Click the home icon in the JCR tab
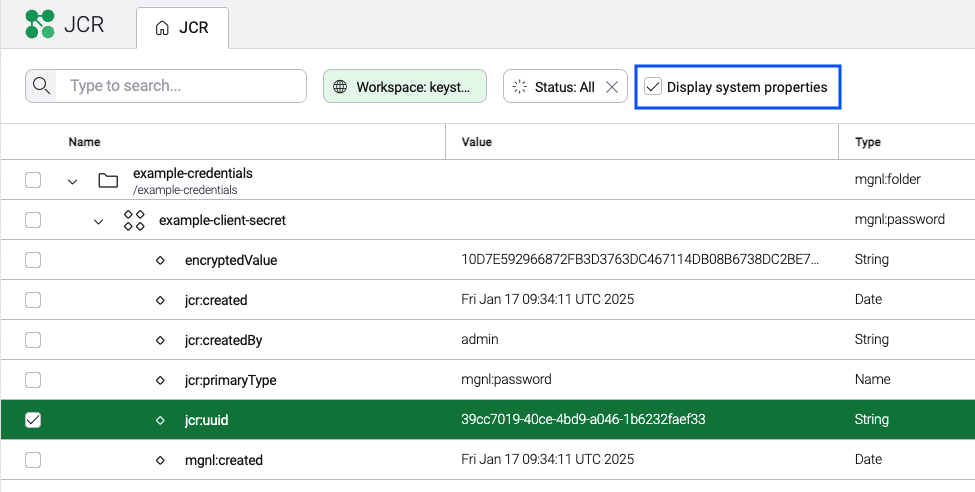The height and width of the screenshot is (492, 975). [162, 28]
